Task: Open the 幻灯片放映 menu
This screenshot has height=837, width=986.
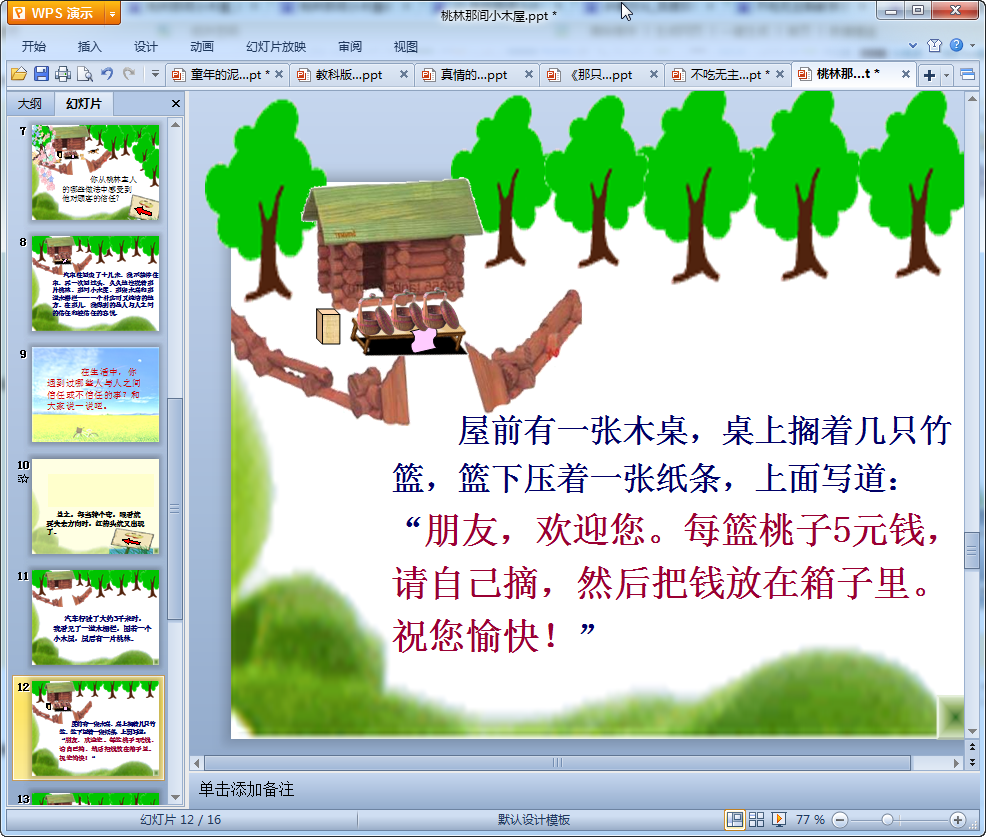Action: point(276,46)
